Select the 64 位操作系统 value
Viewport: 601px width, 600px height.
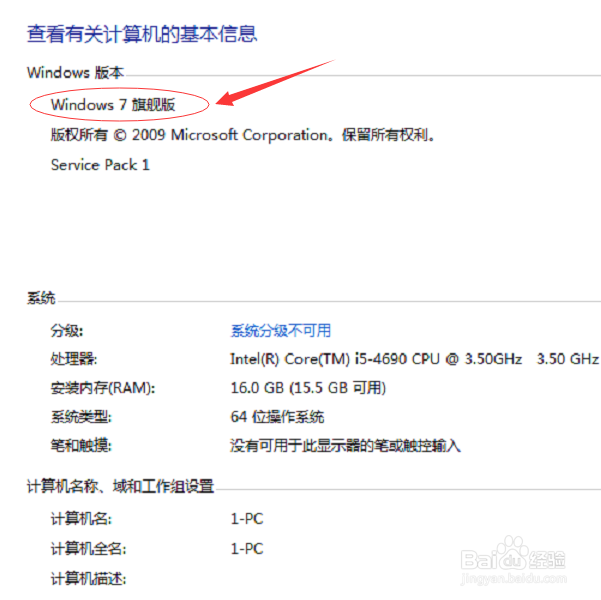pos(277,417)
